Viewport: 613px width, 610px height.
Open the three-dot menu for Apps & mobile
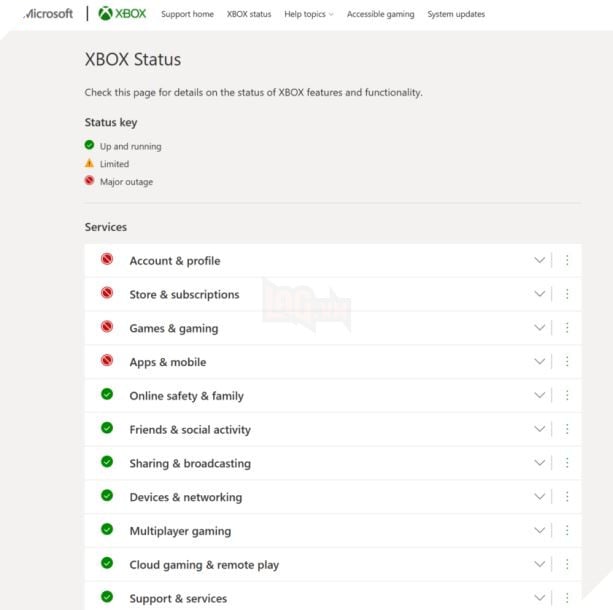point(567,361)
